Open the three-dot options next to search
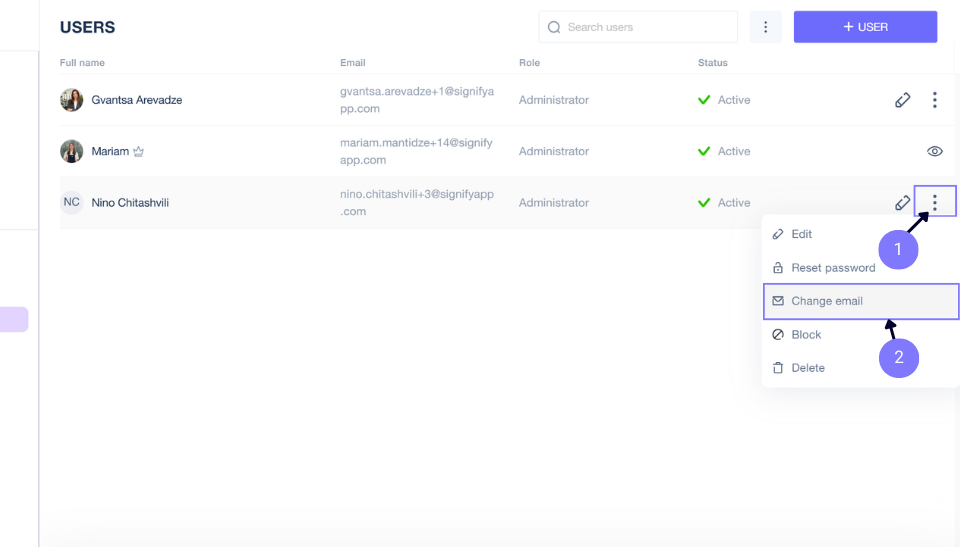Image resolution: width=960 pixels, height=547 pixels. (765, 27)
